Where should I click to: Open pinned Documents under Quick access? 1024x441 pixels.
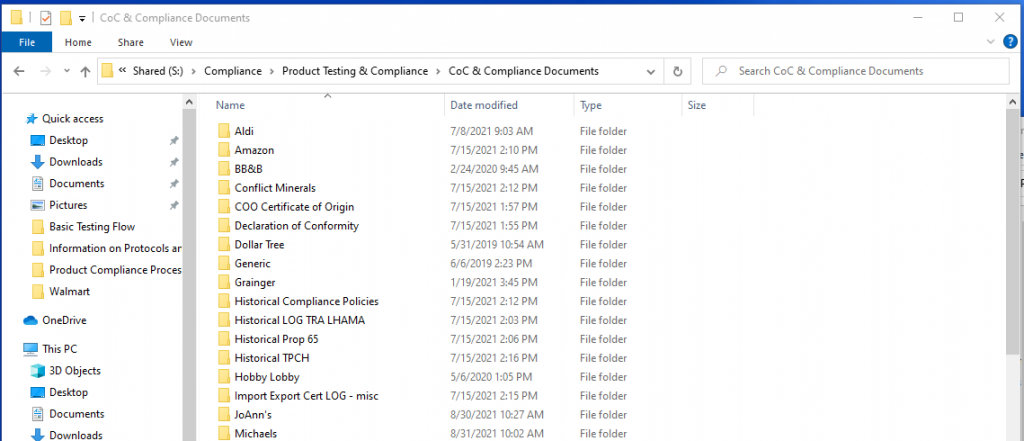point(76,184)
